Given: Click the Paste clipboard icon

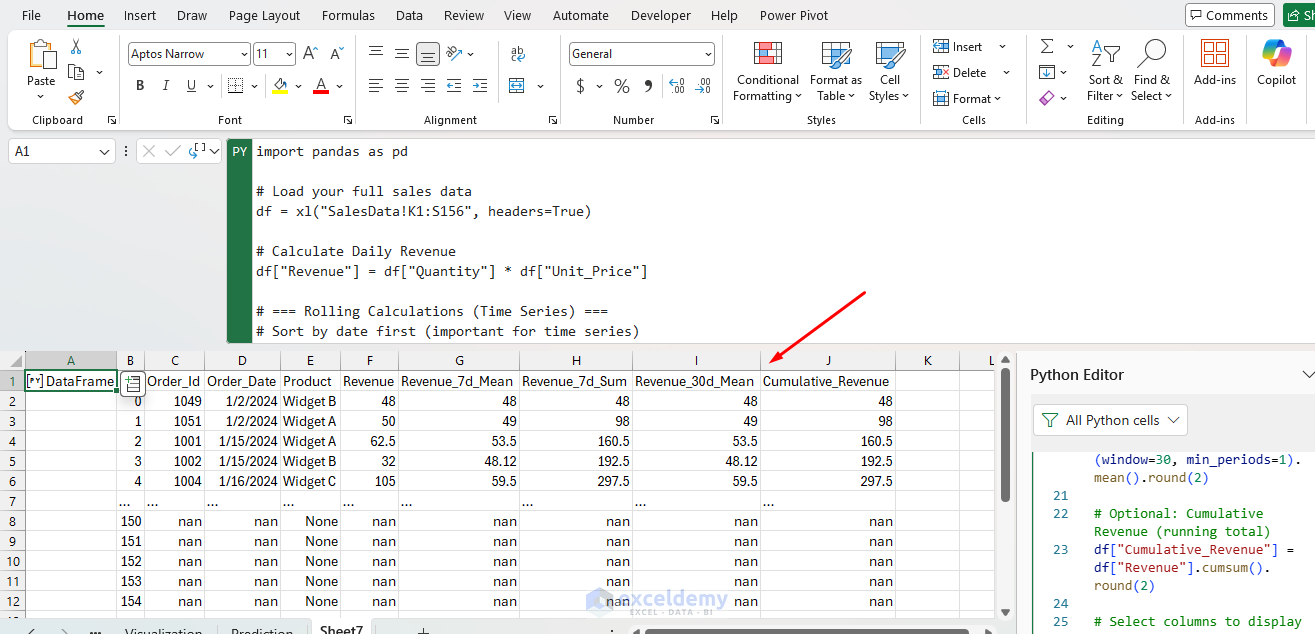Looking at the screenshot, I should click(x=41, y=55).
